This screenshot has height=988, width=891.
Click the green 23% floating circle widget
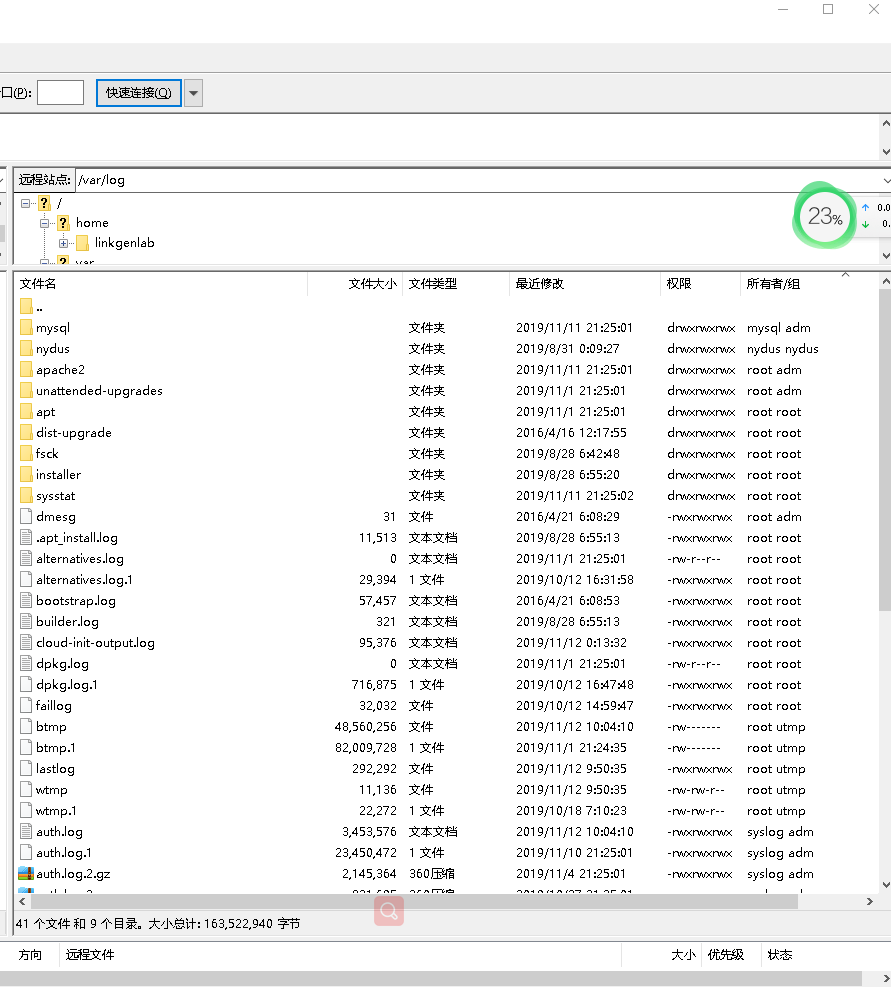[x=824, y=216]
